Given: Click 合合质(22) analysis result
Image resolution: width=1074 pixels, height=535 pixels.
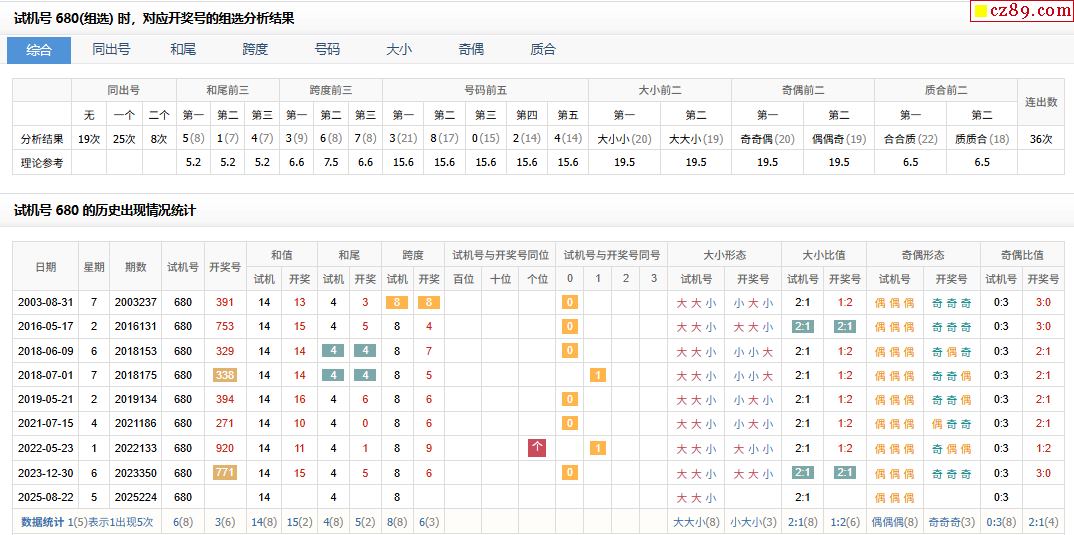Looking at the screenshot, I should tap(910, 139).
